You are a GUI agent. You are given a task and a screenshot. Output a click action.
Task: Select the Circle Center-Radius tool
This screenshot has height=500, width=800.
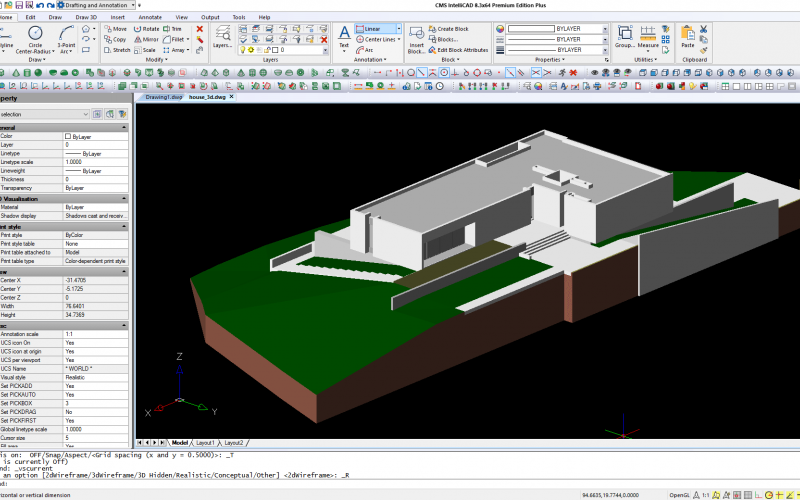pyautogui.click(x=35, y=40)
